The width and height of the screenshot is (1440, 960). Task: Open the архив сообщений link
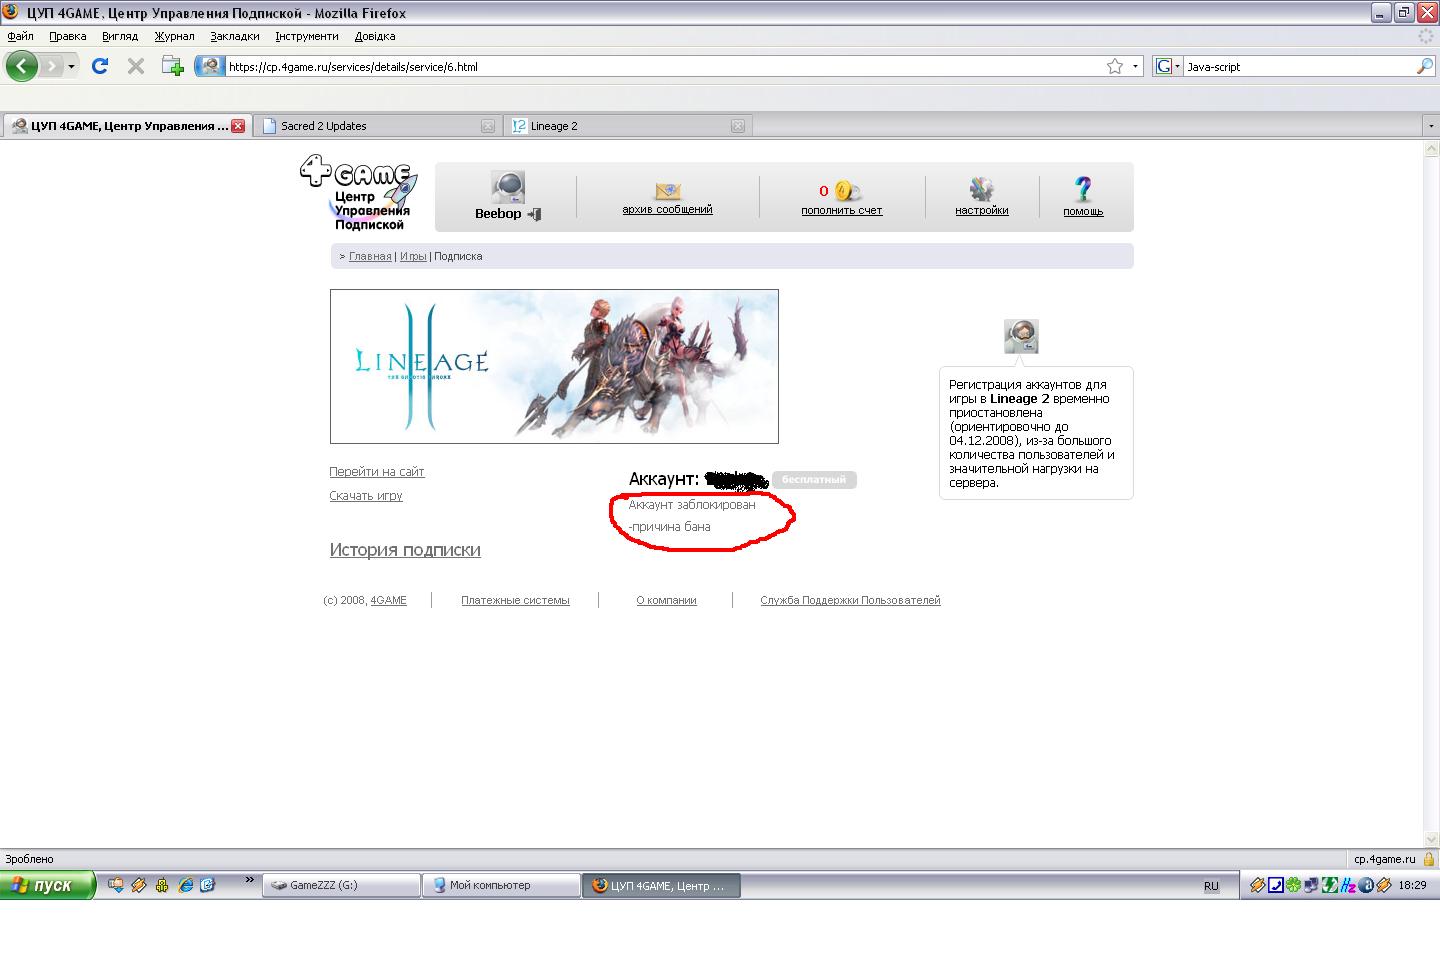tap(668, 210)
